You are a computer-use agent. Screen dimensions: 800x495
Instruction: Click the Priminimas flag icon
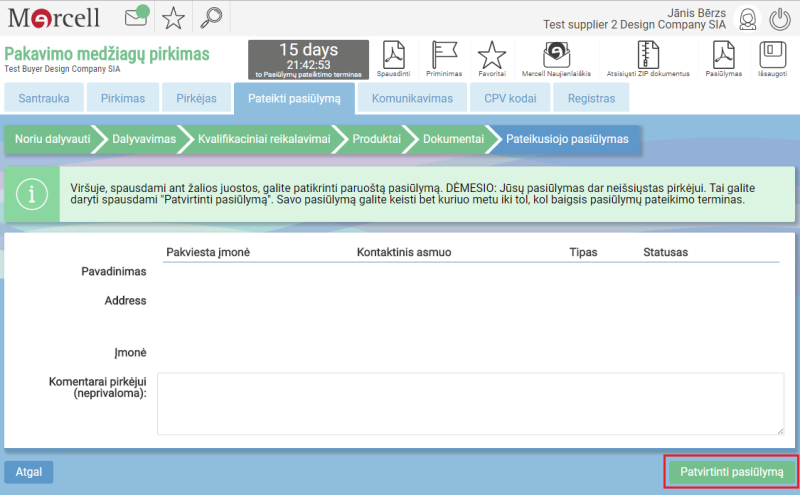[443, 55]
